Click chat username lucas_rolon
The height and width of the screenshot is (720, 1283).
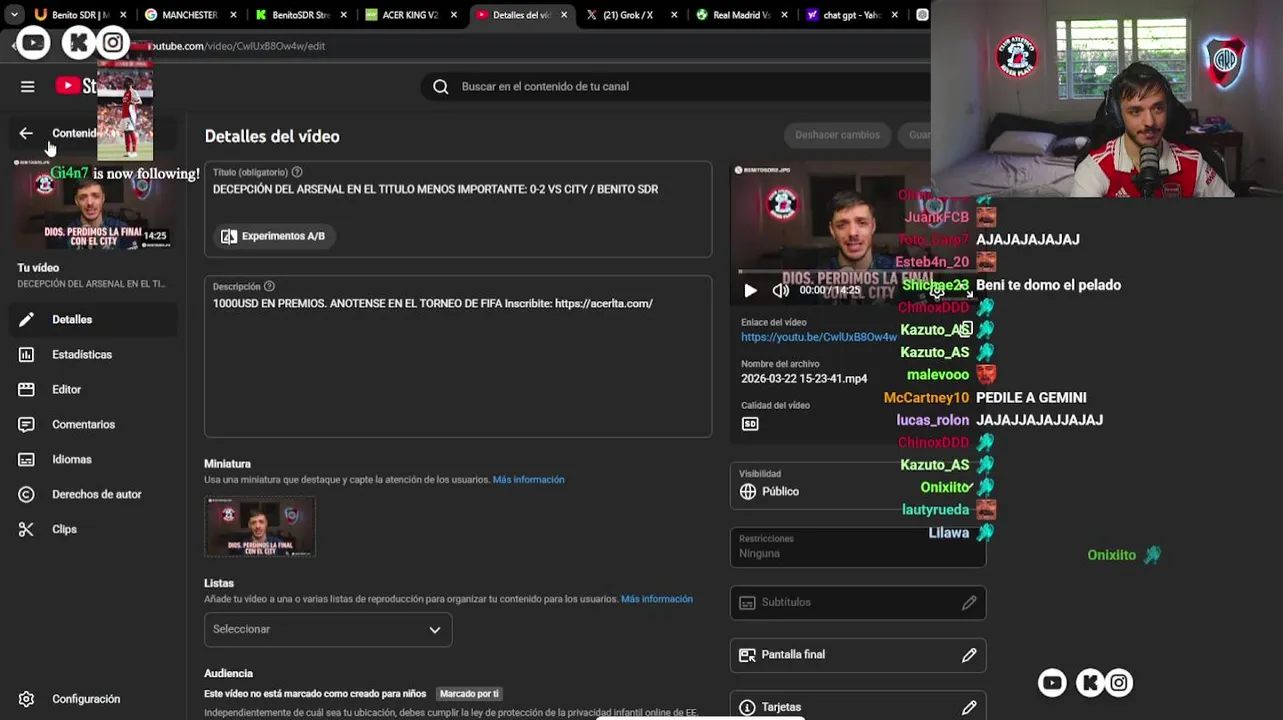tap(933, 420)
